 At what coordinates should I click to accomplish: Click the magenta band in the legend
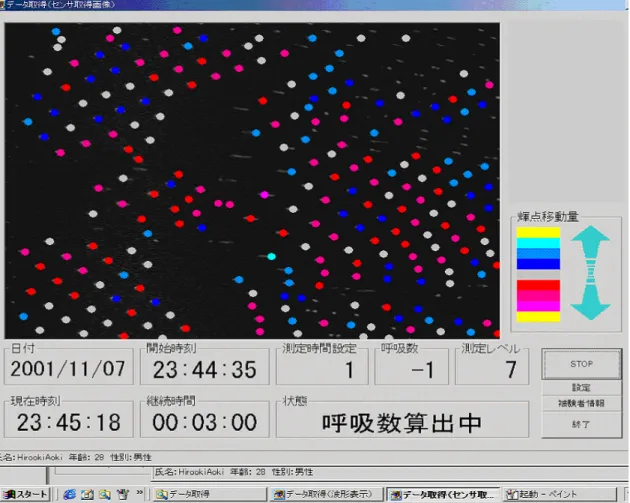(x=538, y=306)
